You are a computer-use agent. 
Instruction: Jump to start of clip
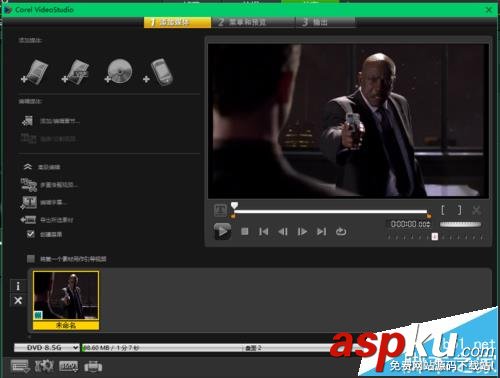click(x=263, y=231)
